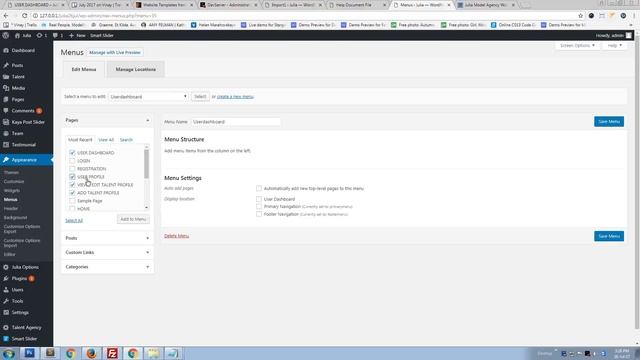This screenshot has height=360, width=640.
Task: Enable automatically add new top-level pages
Action: 259,189
